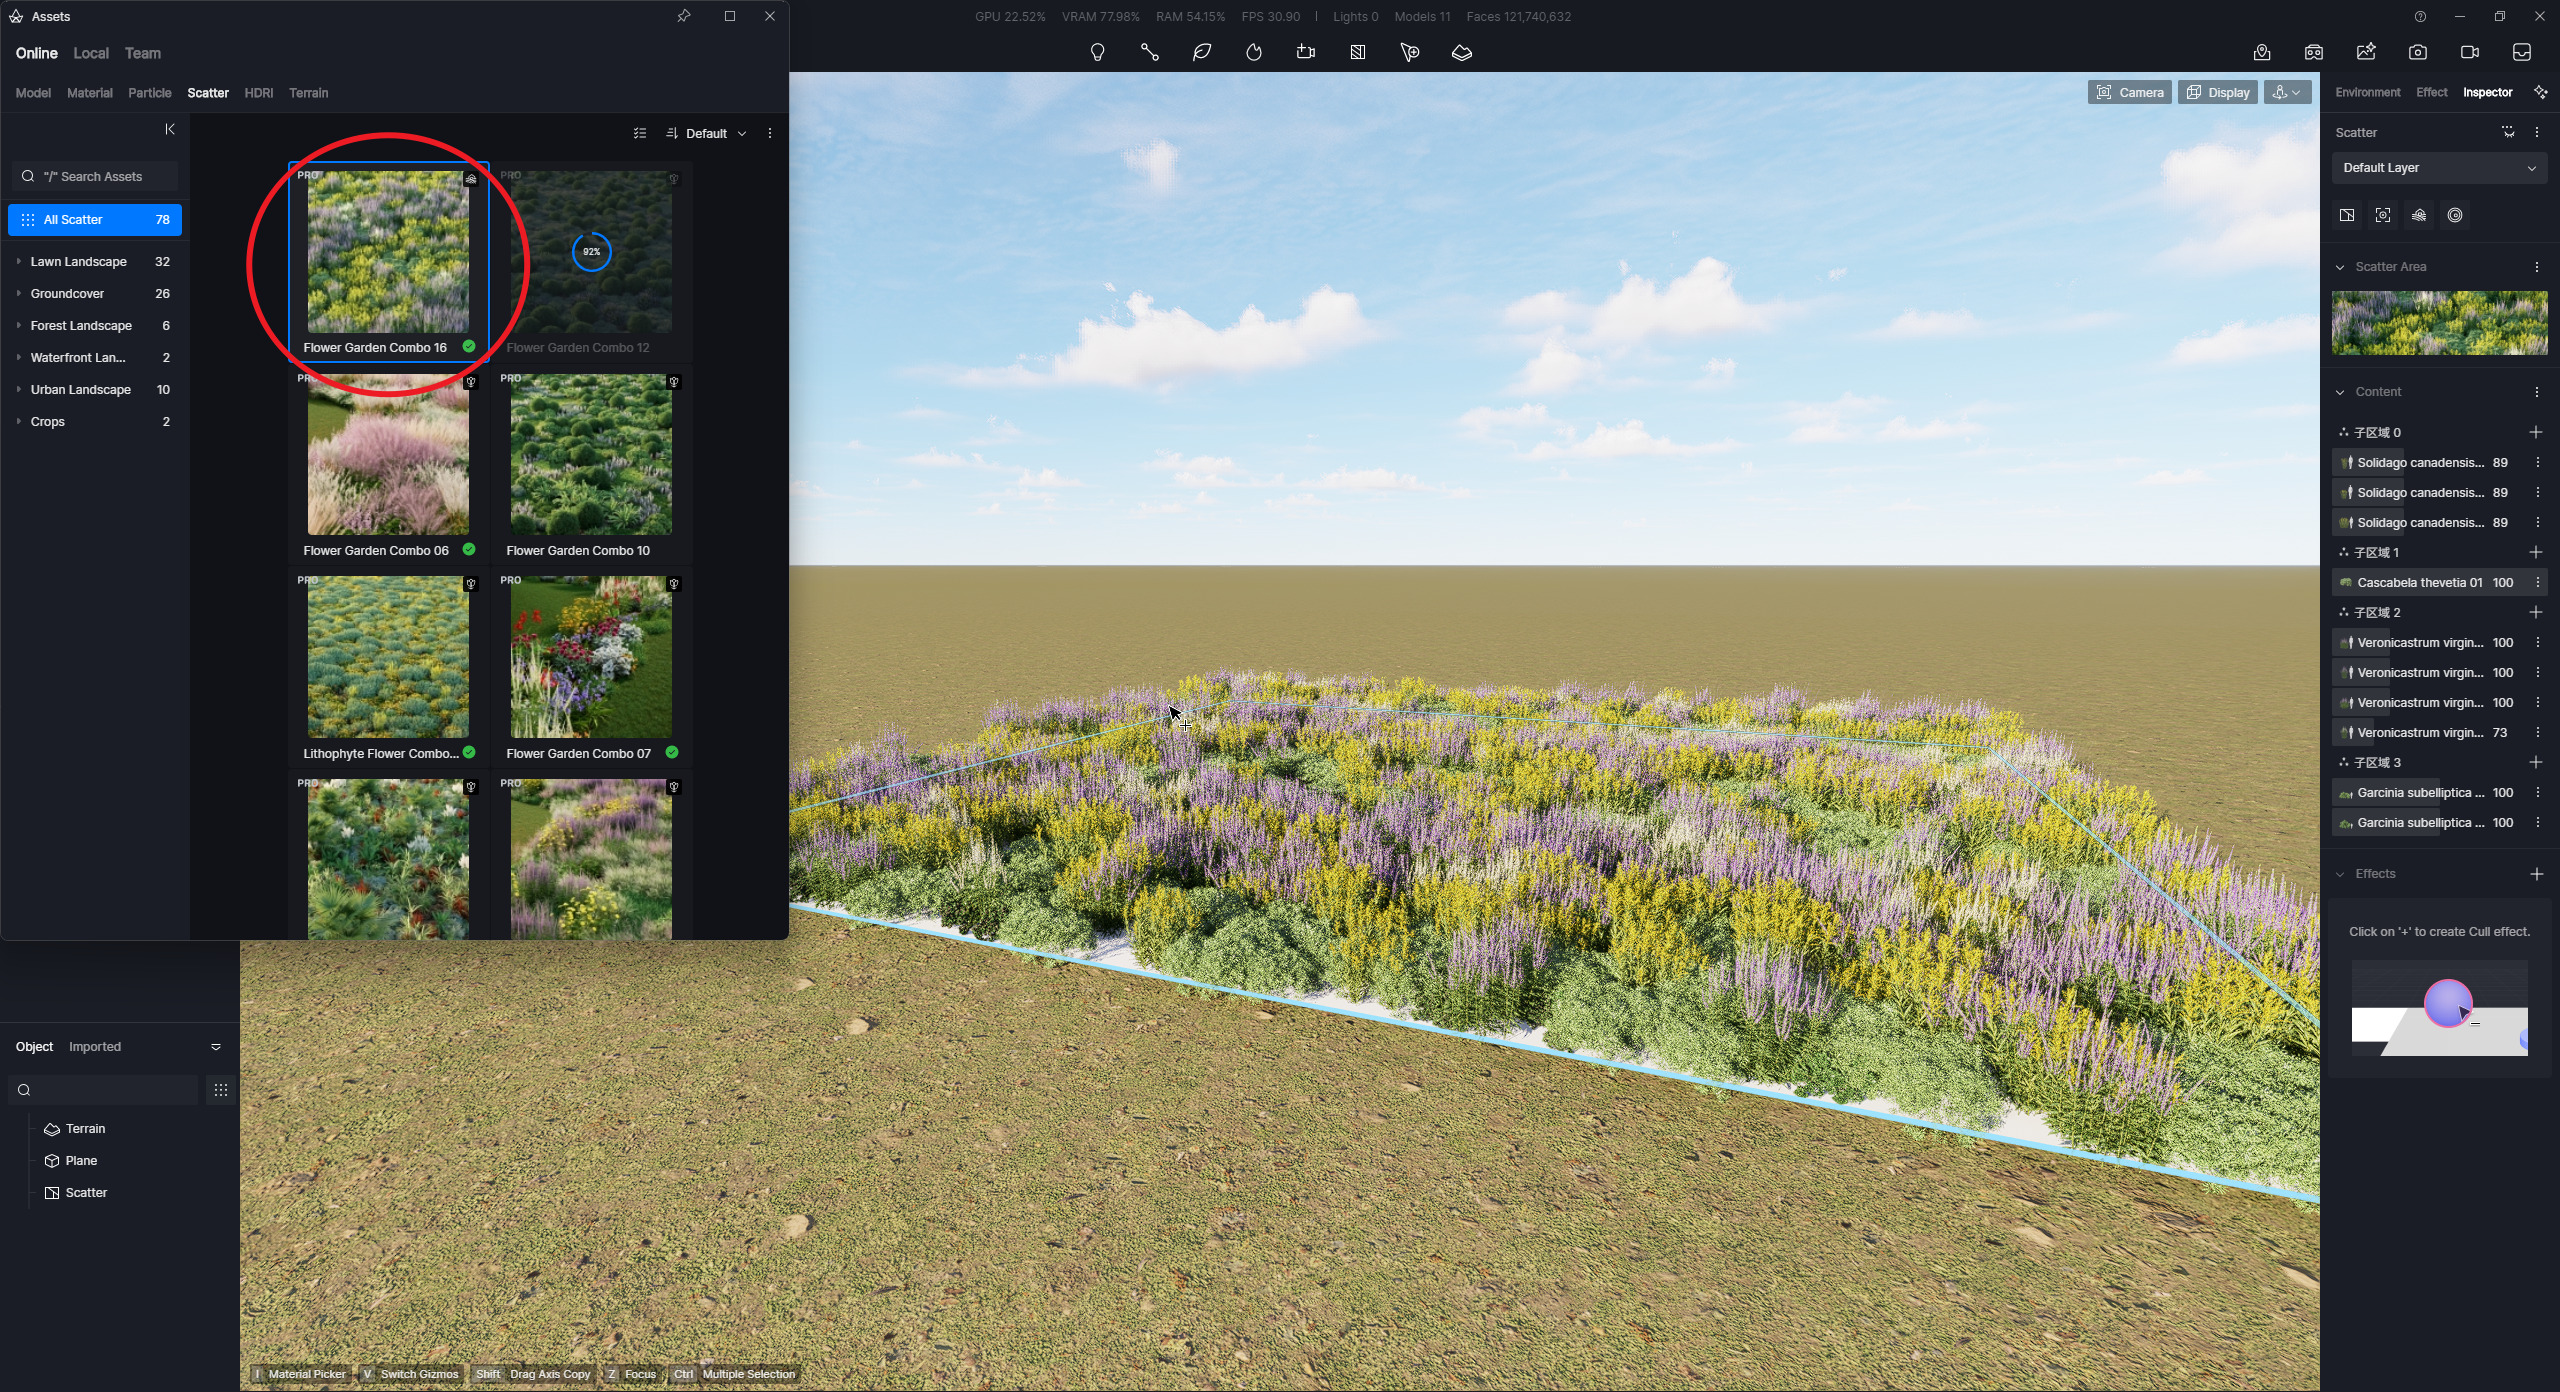
Task: Open the photo capture camera icon
Action: [x=2418, y=52]
